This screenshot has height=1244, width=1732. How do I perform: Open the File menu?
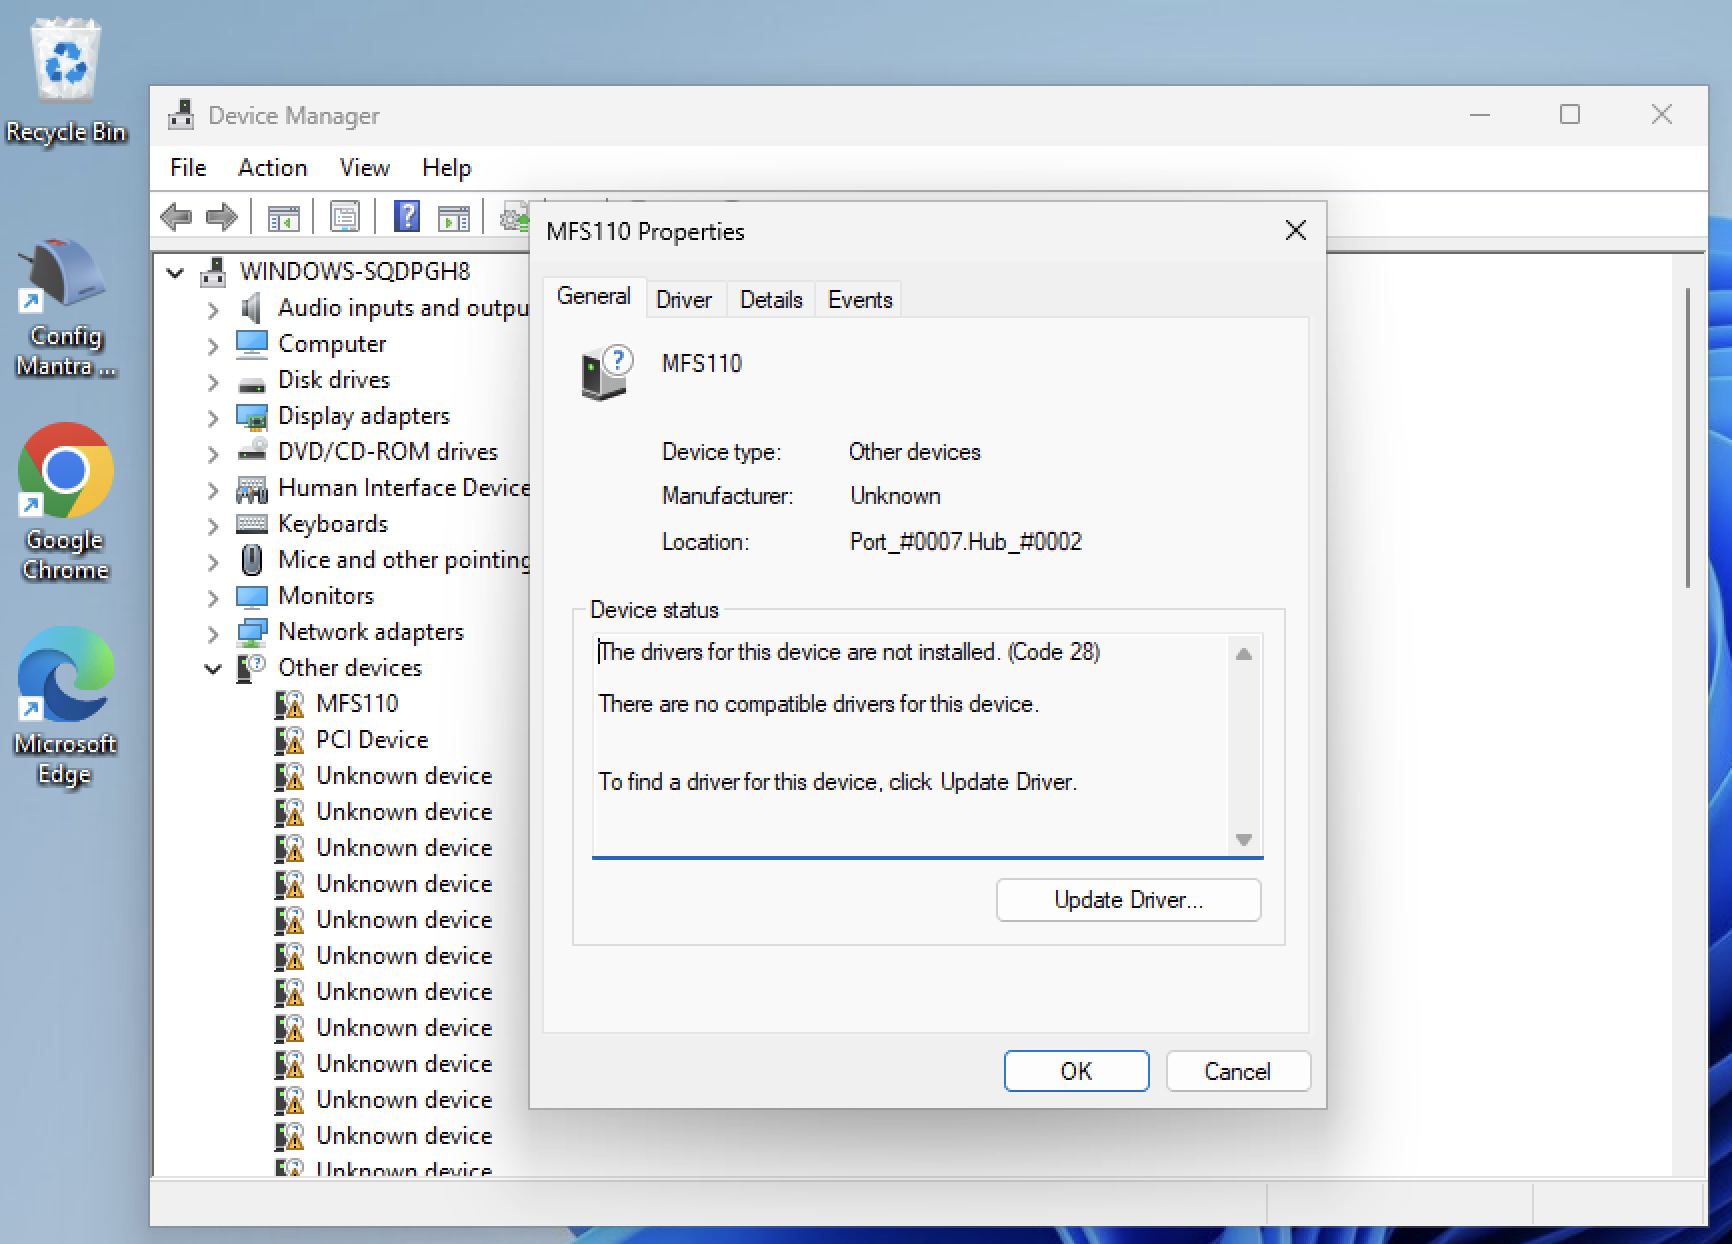188,168
